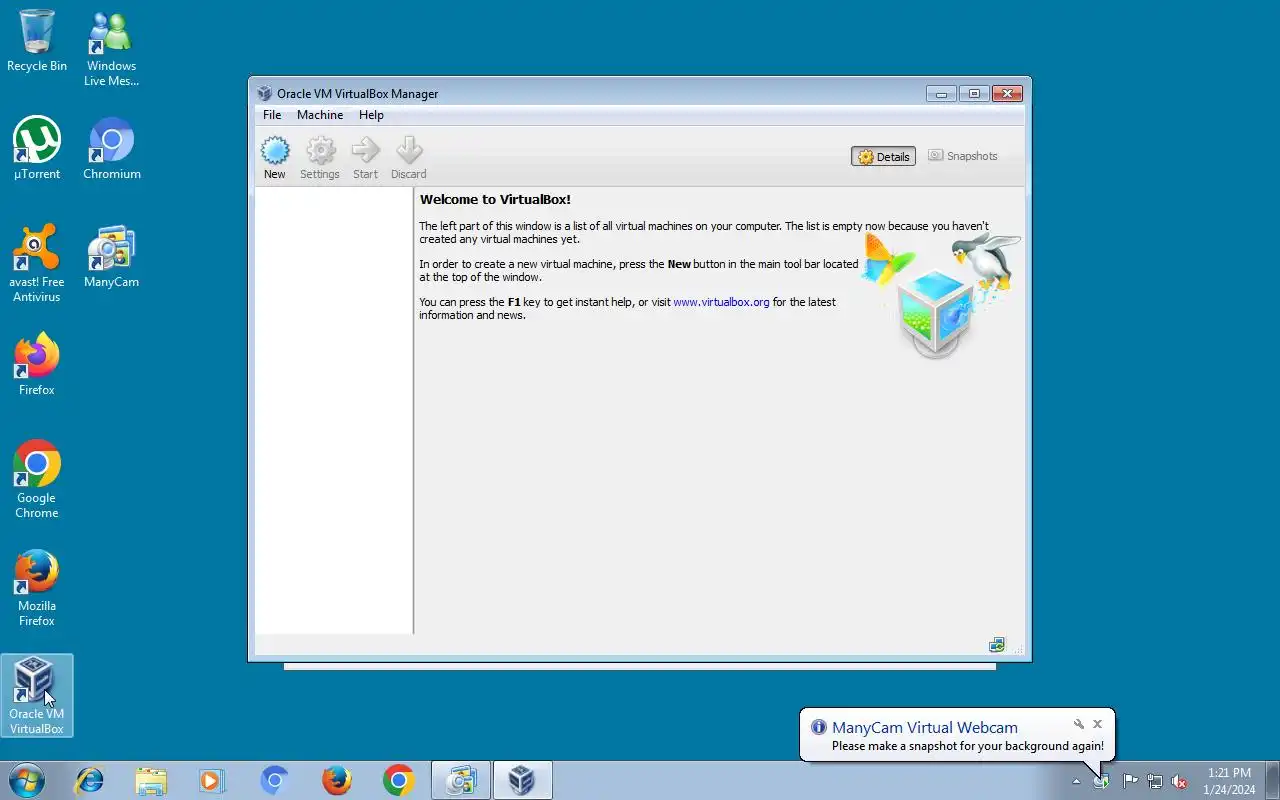
Task: Switch to Snapshots view
Action: [x=963, y=156]
